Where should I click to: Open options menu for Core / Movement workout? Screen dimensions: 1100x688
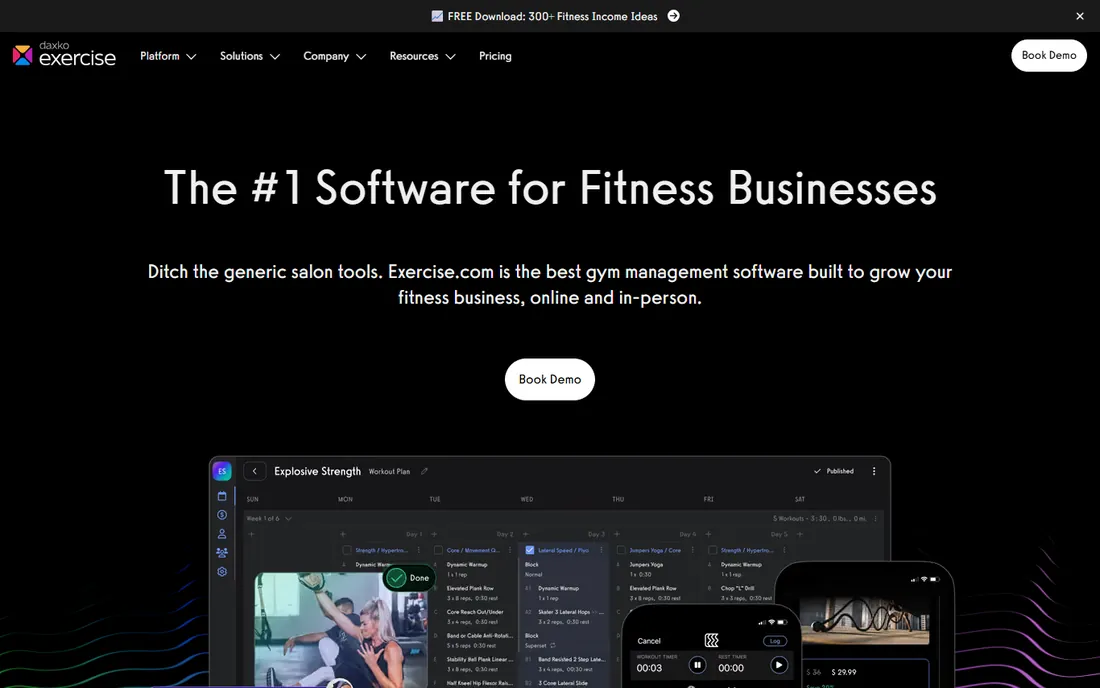510,551
